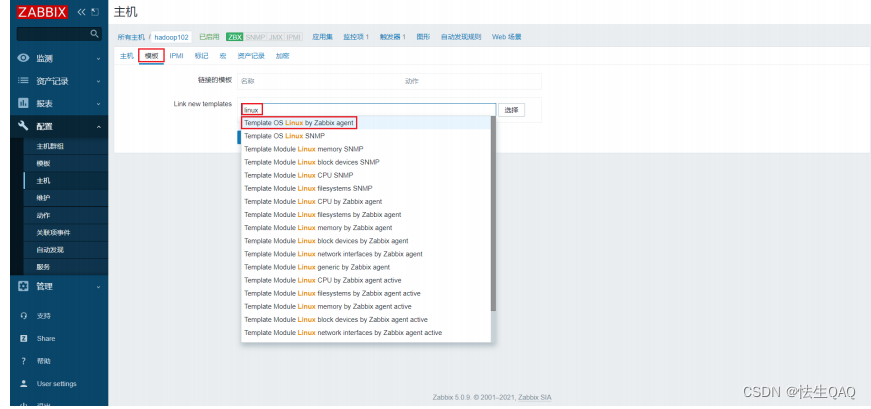Click the headset icon for 支持

(x=23, y=316)
